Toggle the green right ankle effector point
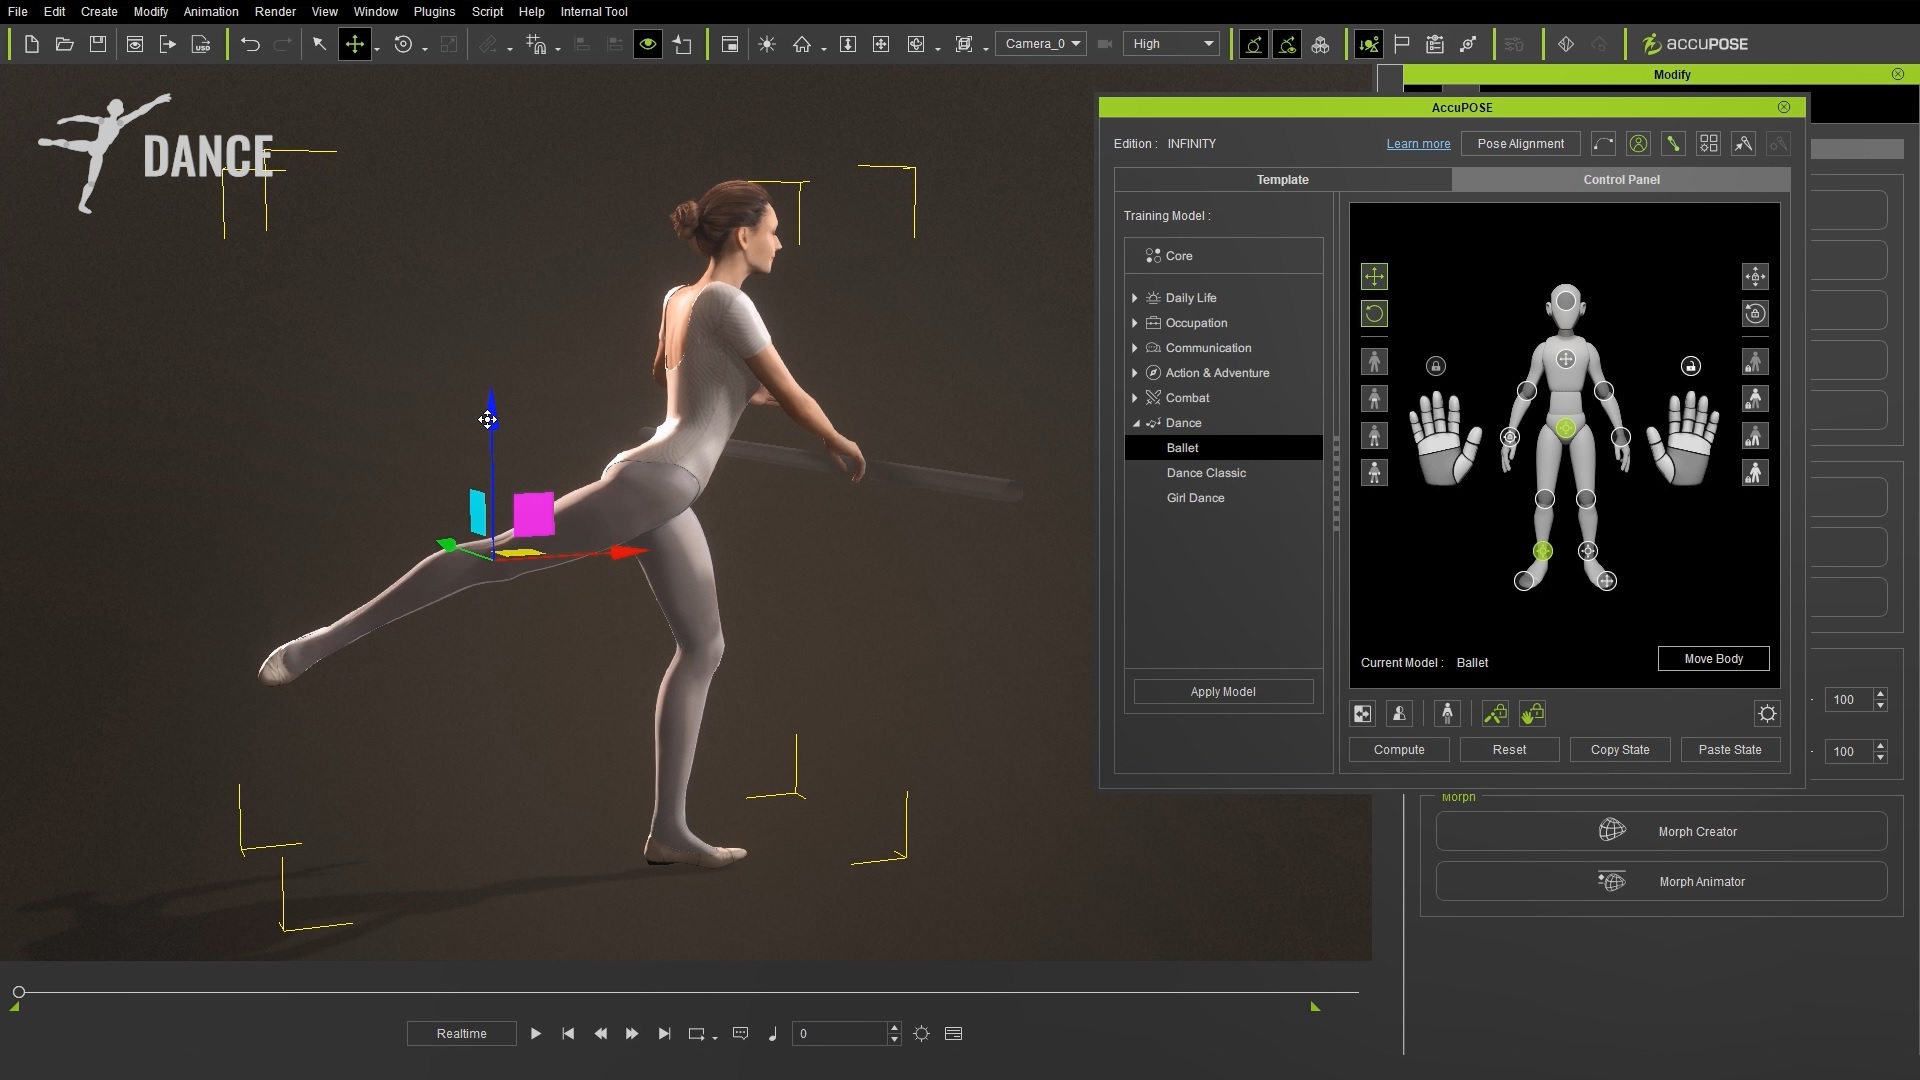The height and width of the screenshot is (1080, 1920). tap(1543, 551)
